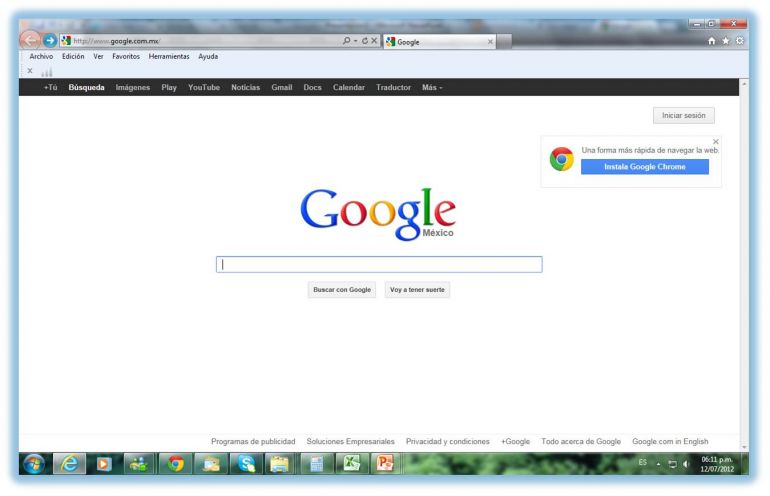Image resolution: width=770 pixels, height=496 pixels.
Task: Click the volume speaker tray icon
Action: pyautogui.click(x=686, y=464)
